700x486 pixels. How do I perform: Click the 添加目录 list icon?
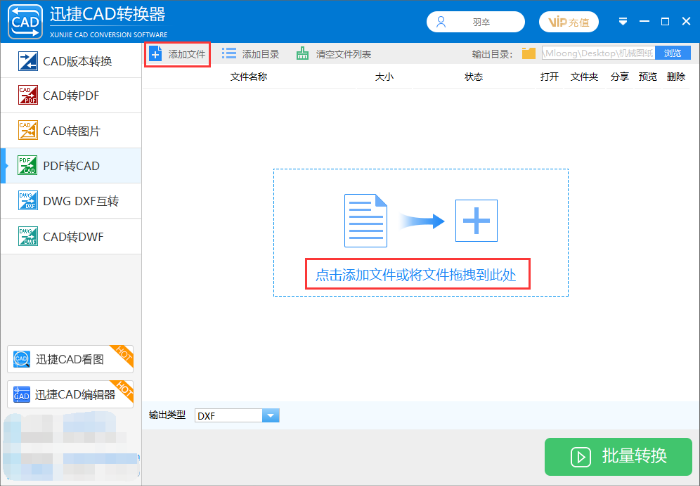pos(229,54)
